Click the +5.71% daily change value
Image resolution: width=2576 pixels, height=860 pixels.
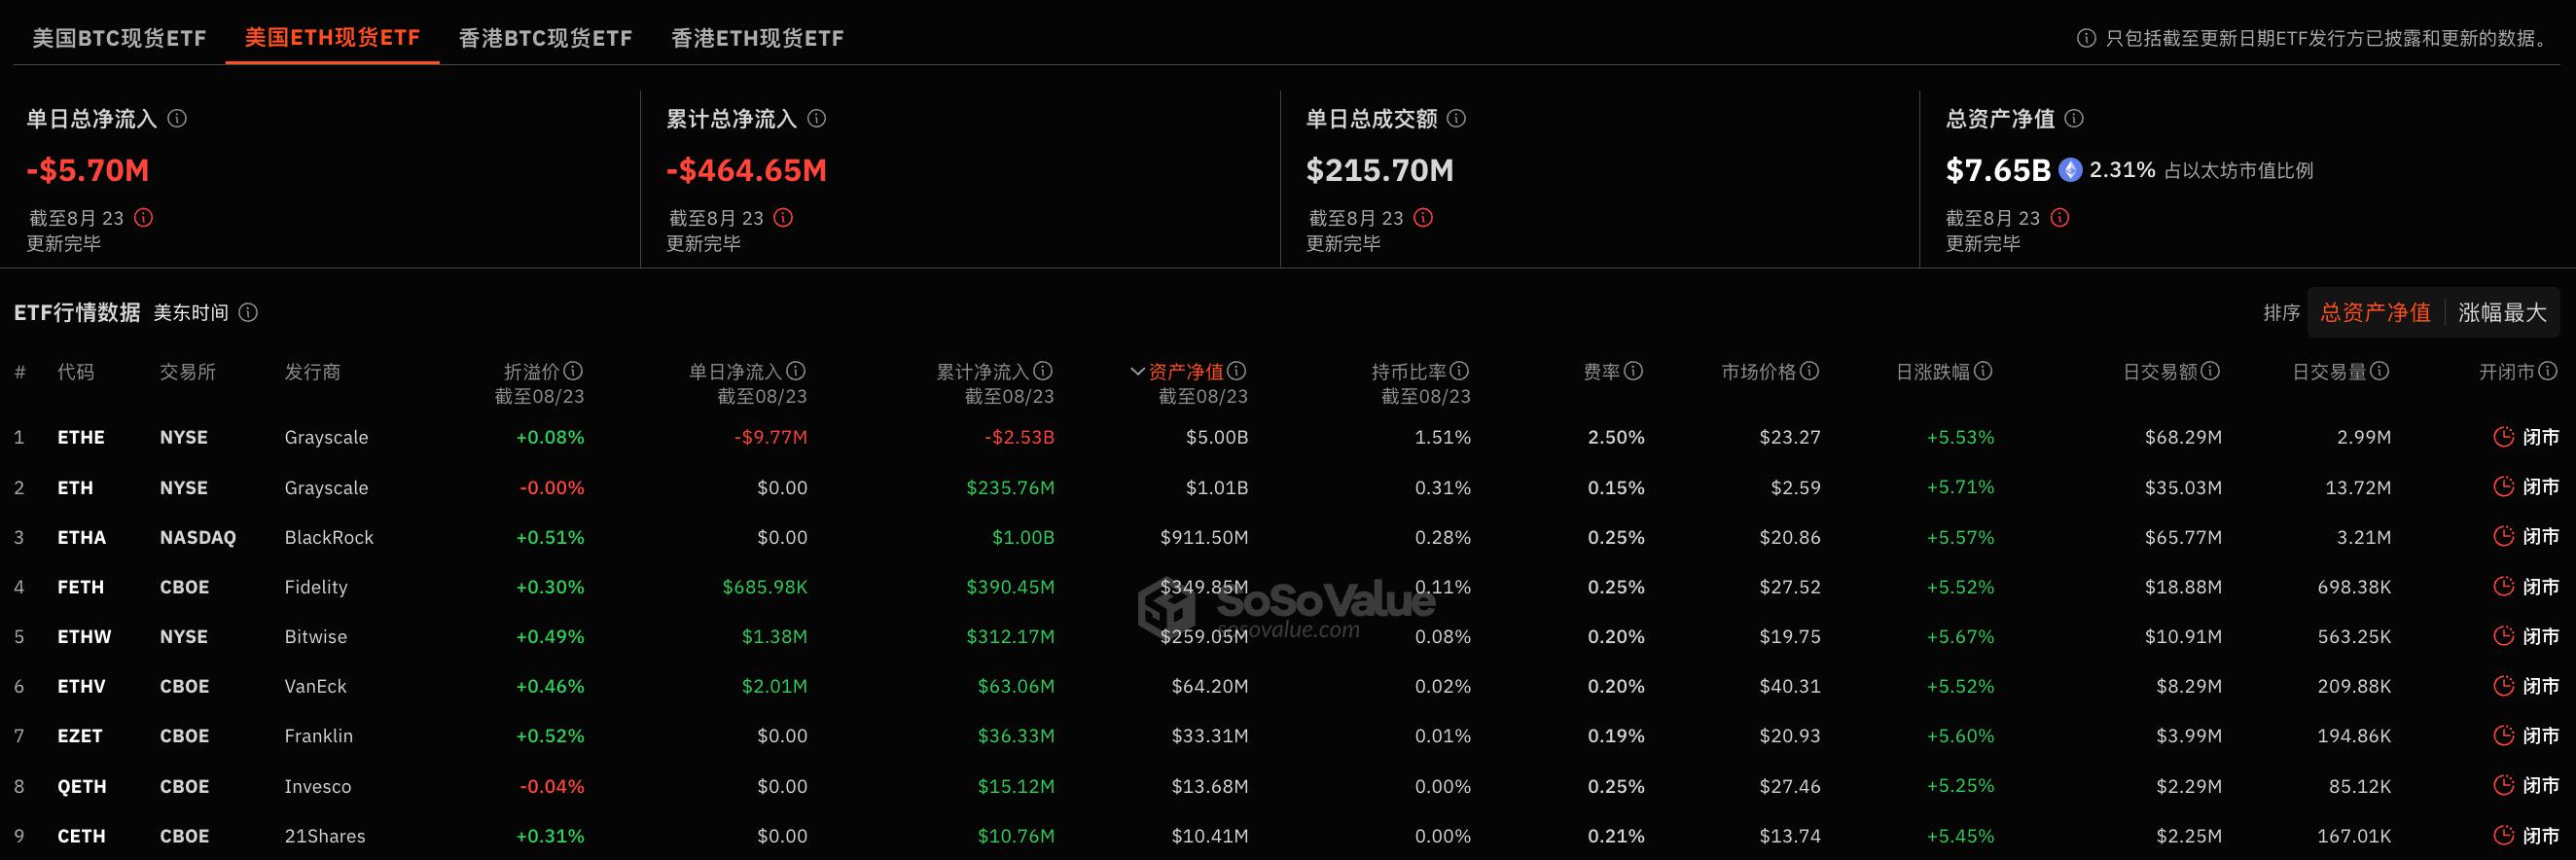[x=1960, y=487]
